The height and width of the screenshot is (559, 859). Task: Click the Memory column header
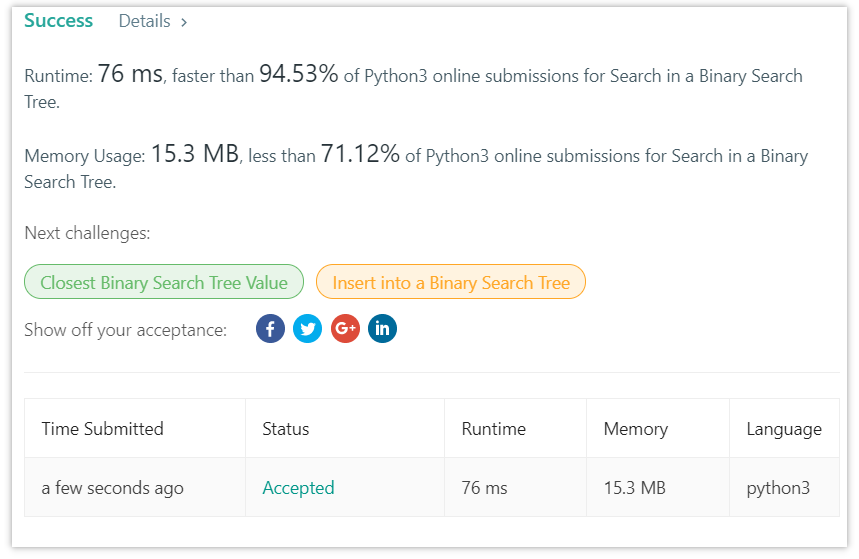tap(636, 429)
